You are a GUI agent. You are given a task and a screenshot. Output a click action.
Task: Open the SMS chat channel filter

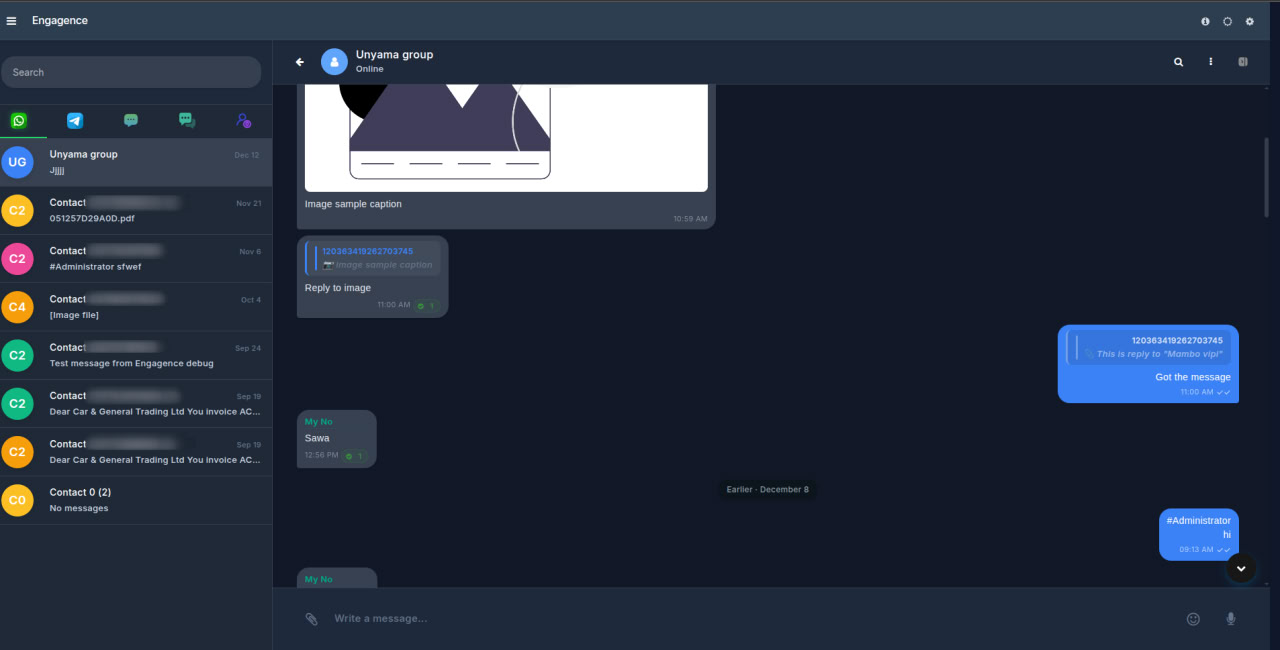pos(130,120)
